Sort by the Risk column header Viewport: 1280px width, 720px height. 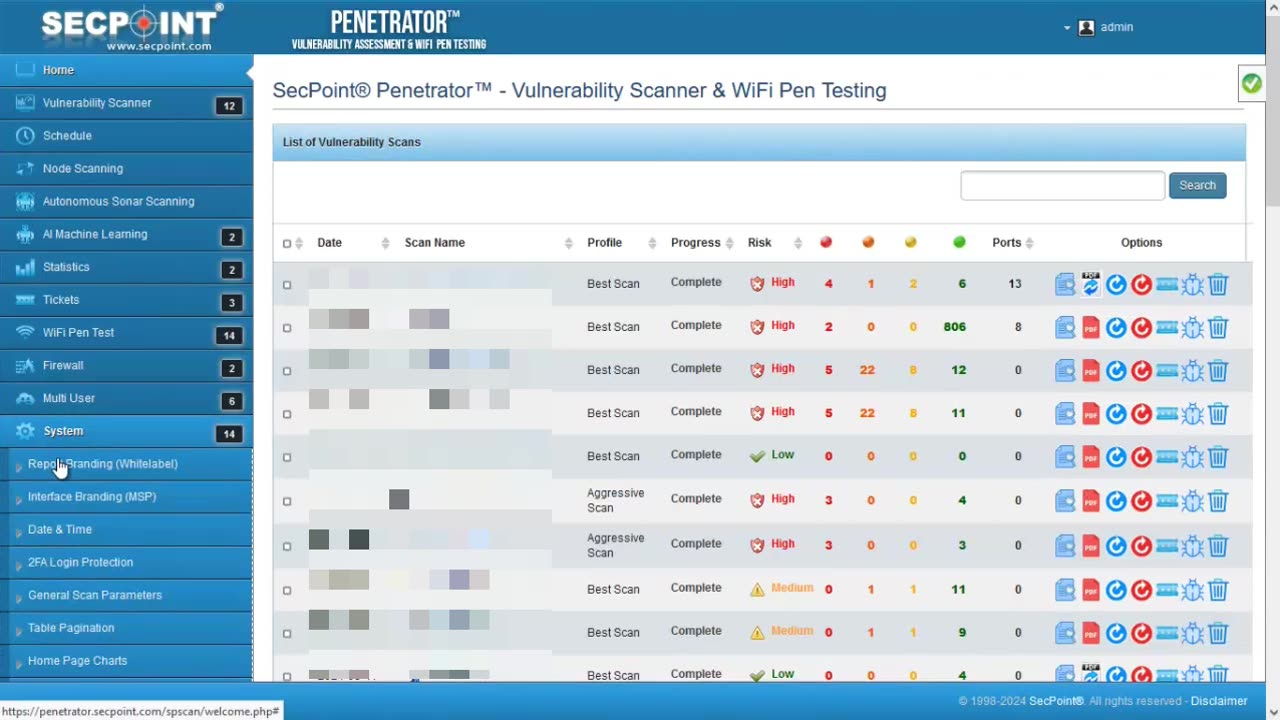759,243
